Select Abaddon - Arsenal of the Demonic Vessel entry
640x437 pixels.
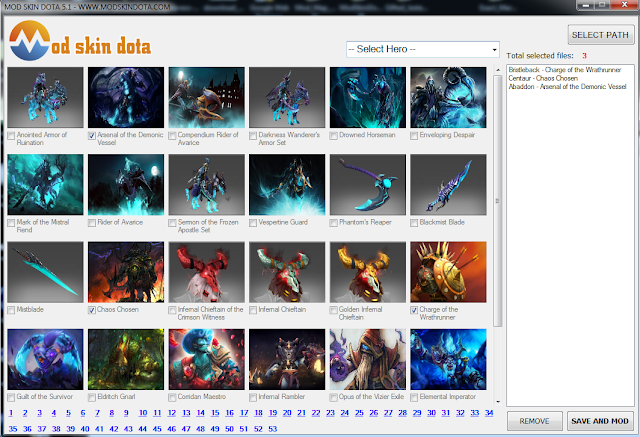coord(567,87)
